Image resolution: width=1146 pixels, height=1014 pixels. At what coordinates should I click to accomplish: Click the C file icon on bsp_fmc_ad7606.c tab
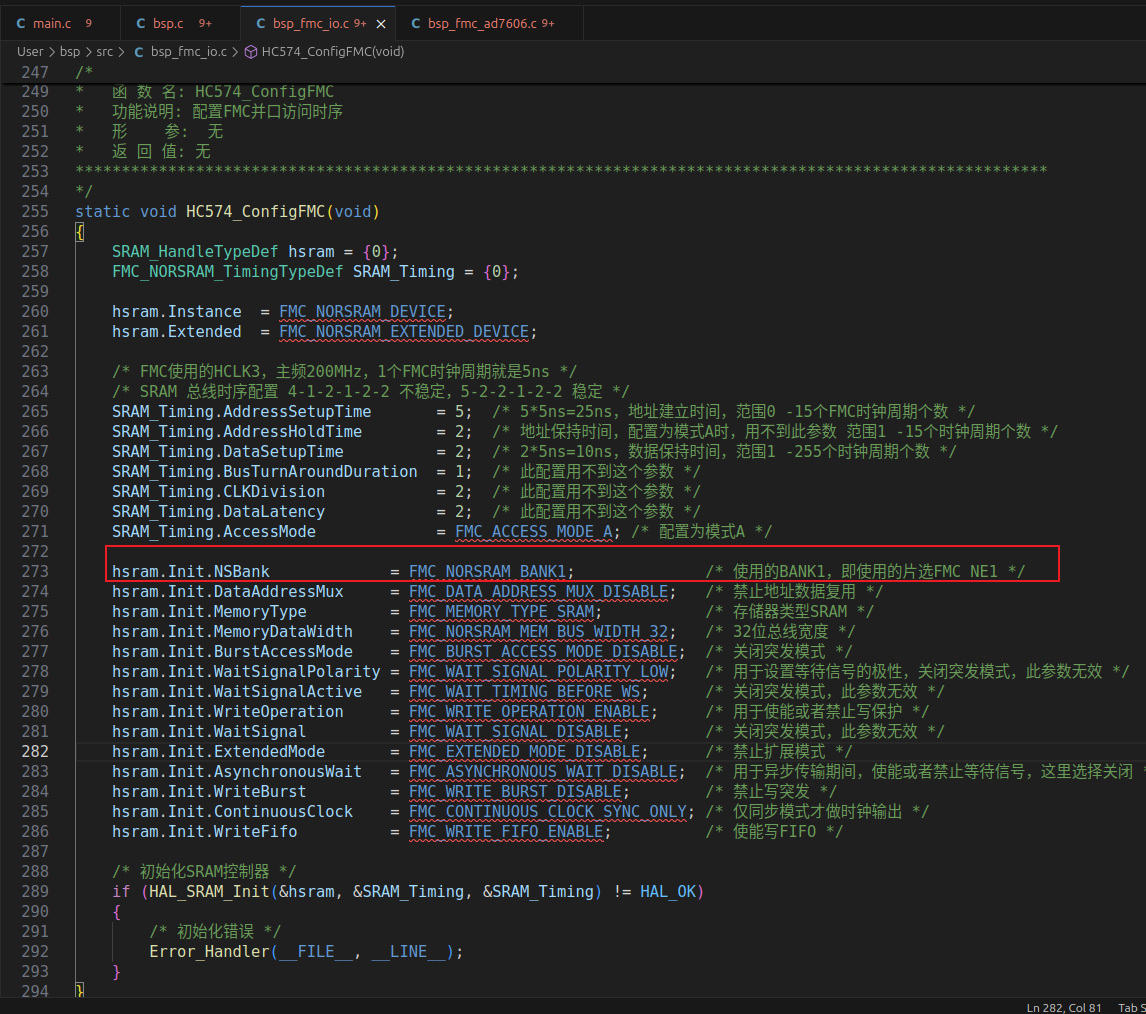coord(415,23)
